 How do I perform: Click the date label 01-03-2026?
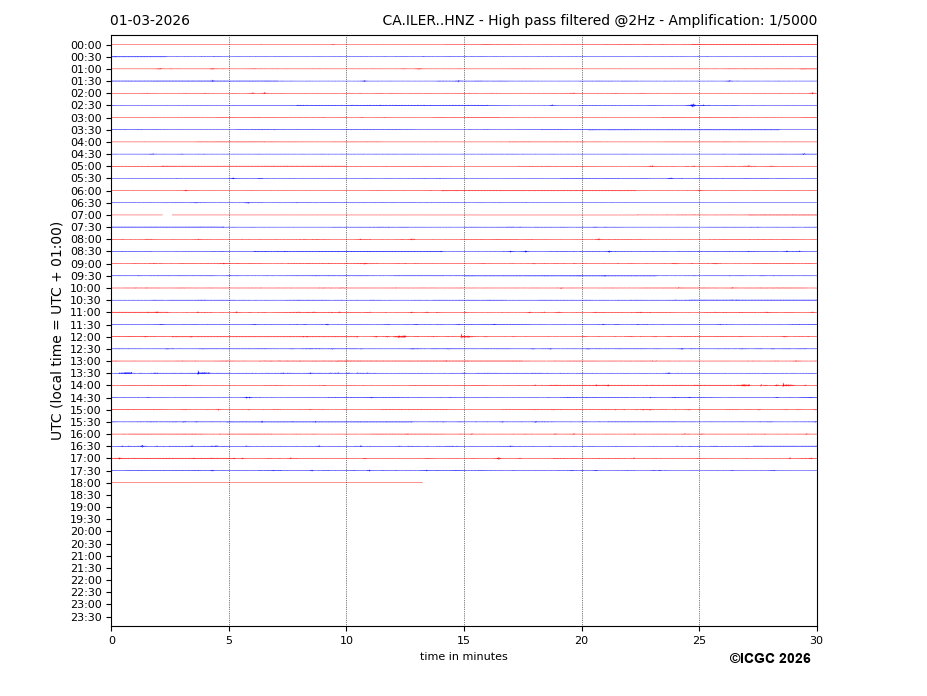pos(150,21)
